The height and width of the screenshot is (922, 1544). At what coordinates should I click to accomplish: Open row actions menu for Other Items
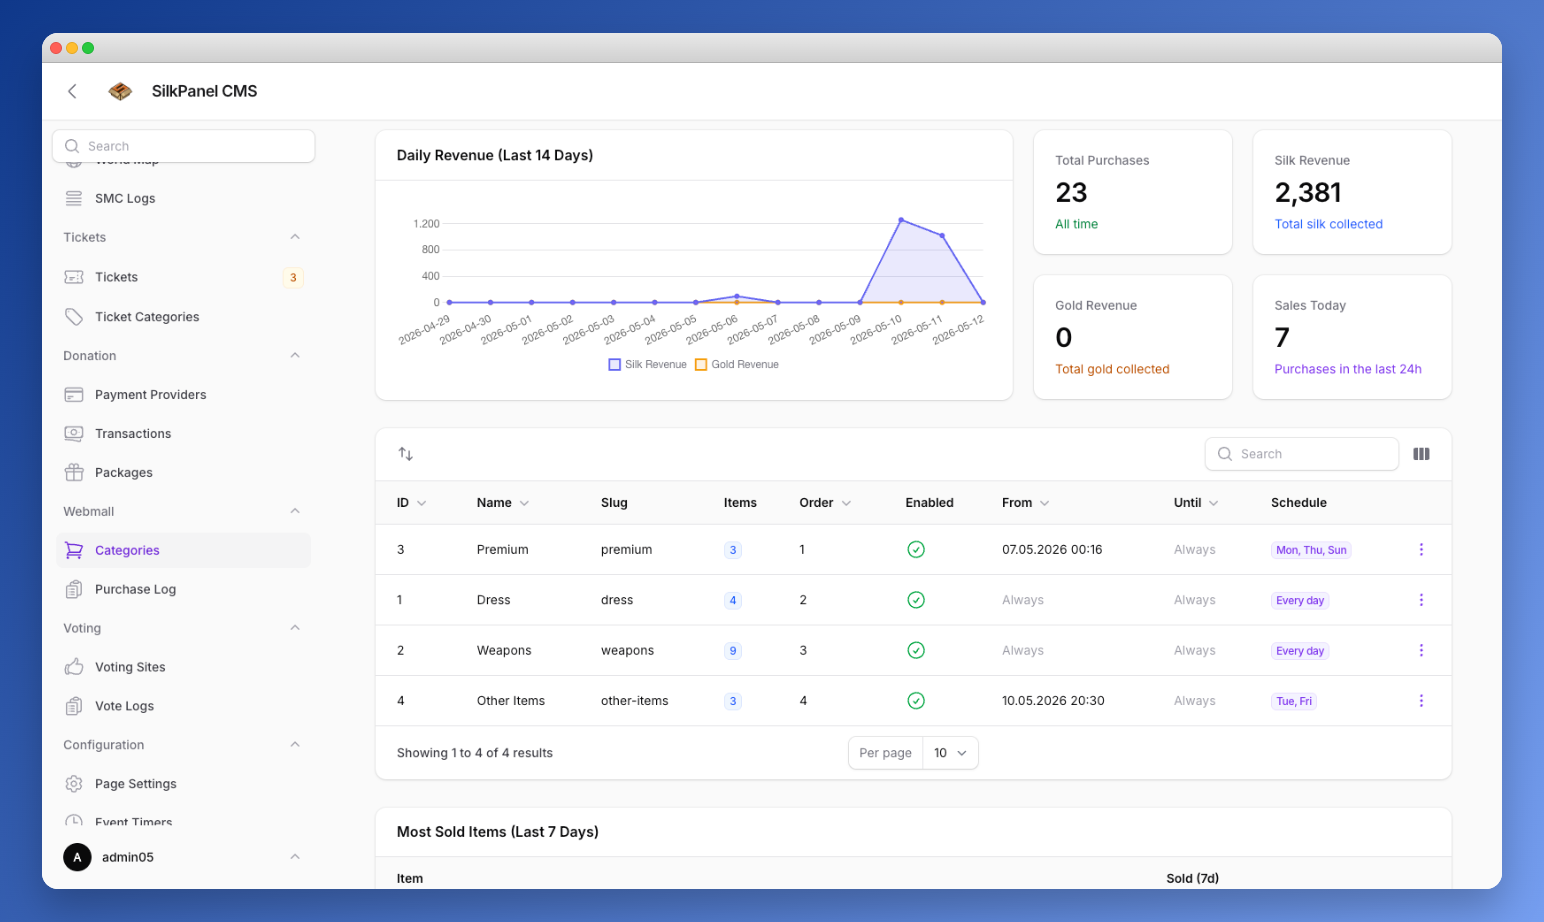[1421, 701]
